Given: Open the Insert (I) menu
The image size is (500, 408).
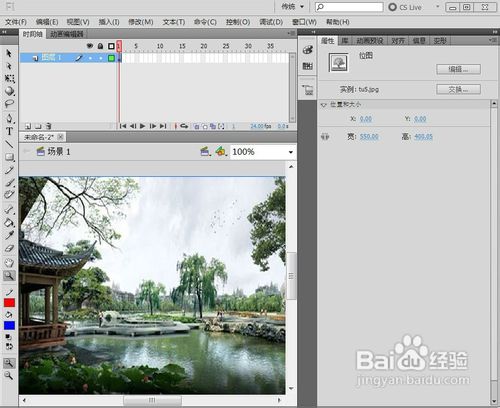Looking at the screenshot, I should (x=109, y=22).
